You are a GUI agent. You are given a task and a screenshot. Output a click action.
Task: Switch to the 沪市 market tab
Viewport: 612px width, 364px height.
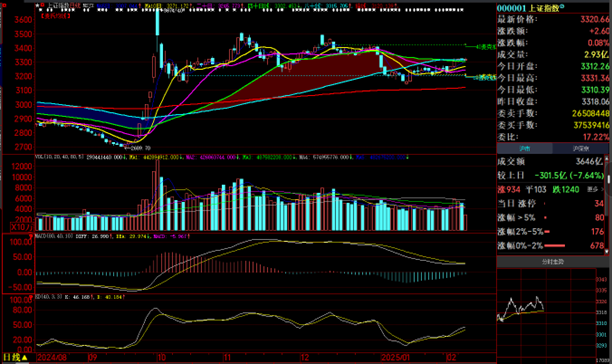point(525,149)
